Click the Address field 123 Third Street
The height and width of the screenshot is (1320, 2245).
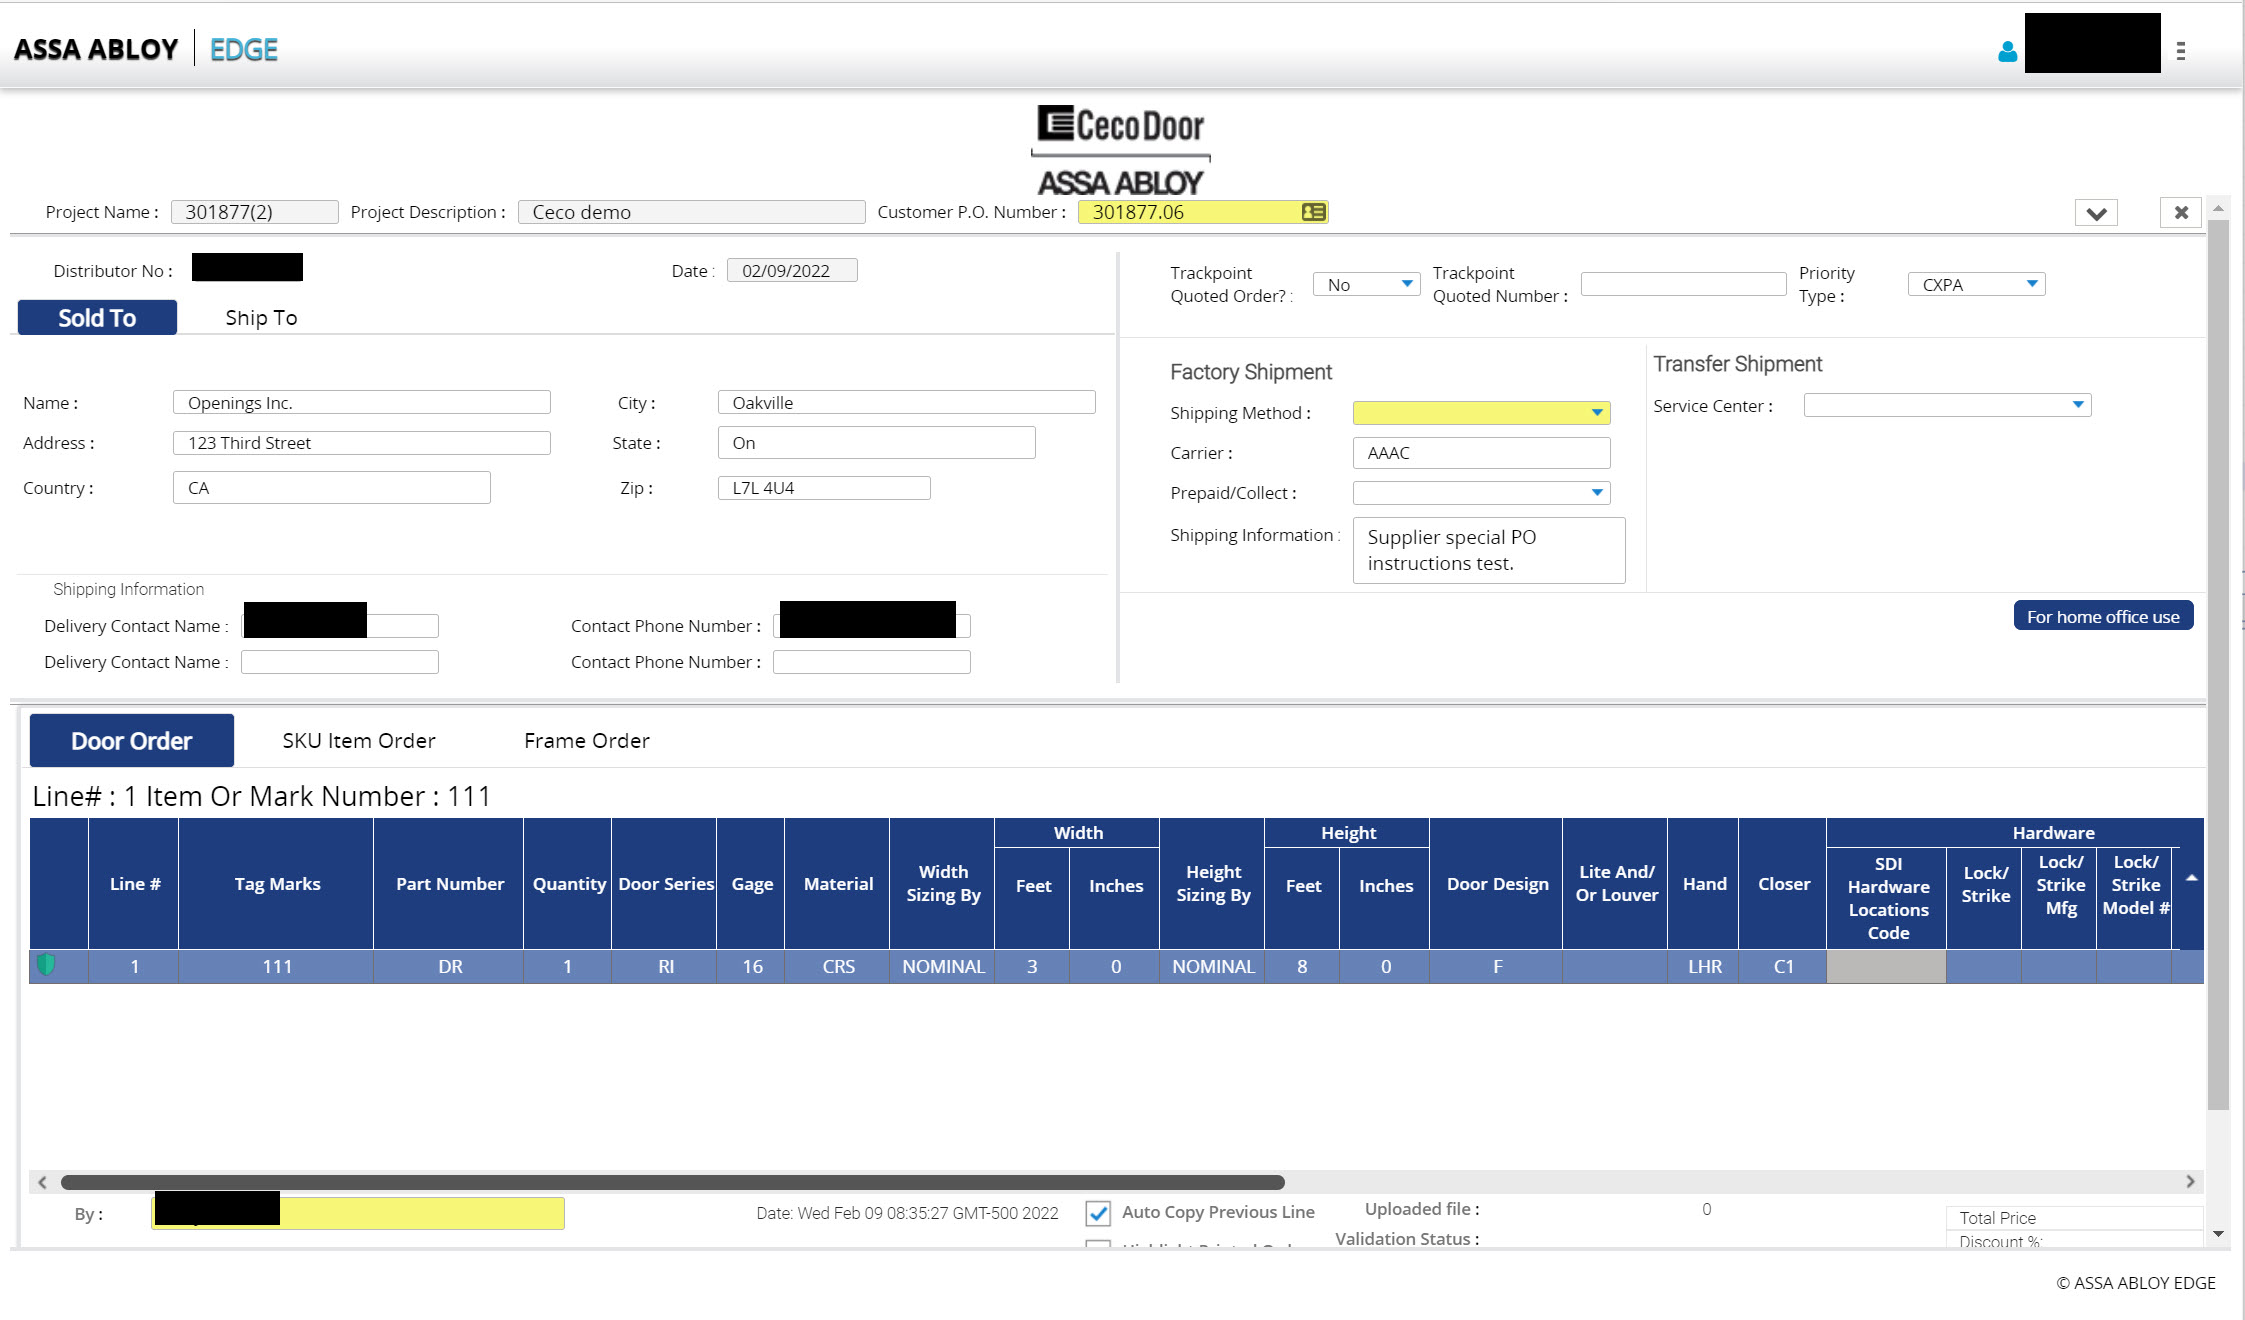[361, 442]
